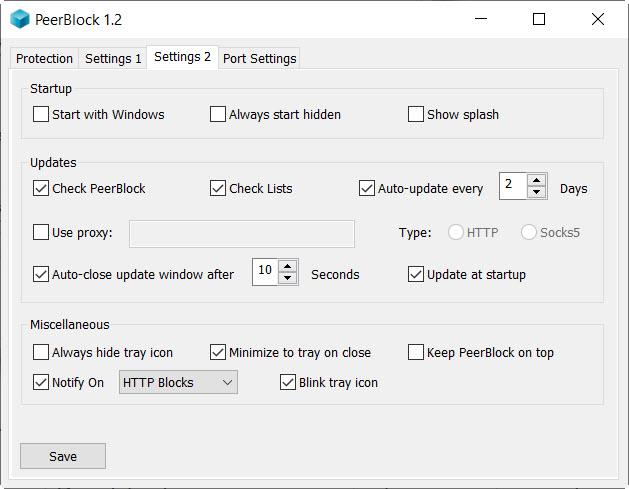Switch to the Protection tab
This screenshot has height=489, width=629.
44,58
